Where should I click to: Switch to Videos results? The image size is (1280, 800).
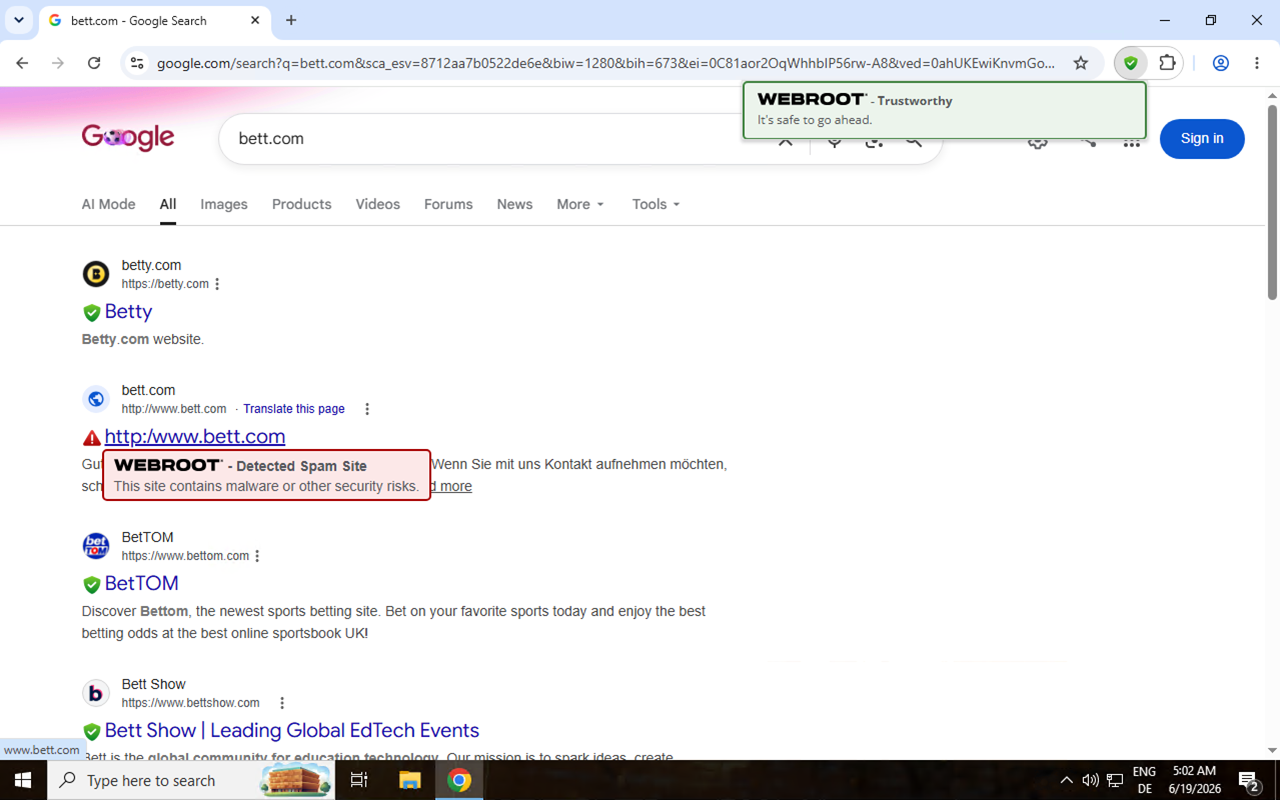point(378,204)
